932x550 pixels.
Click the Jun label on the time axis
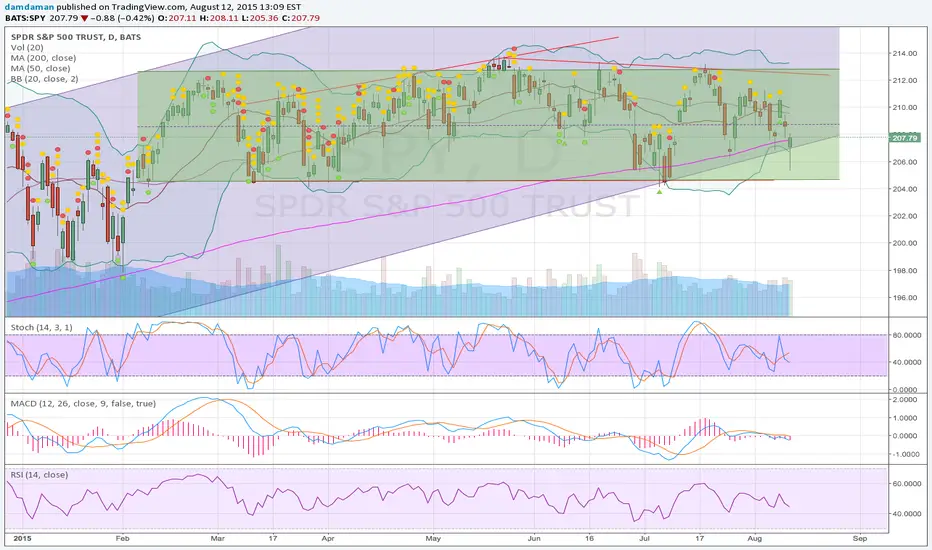534,539
